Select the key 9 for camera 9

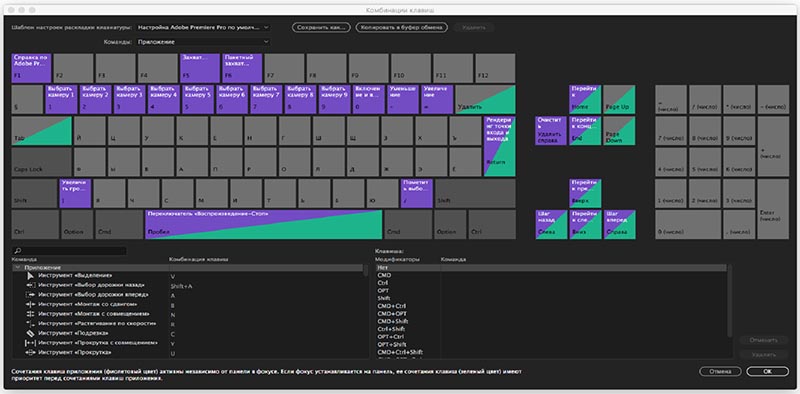point(335,100)
